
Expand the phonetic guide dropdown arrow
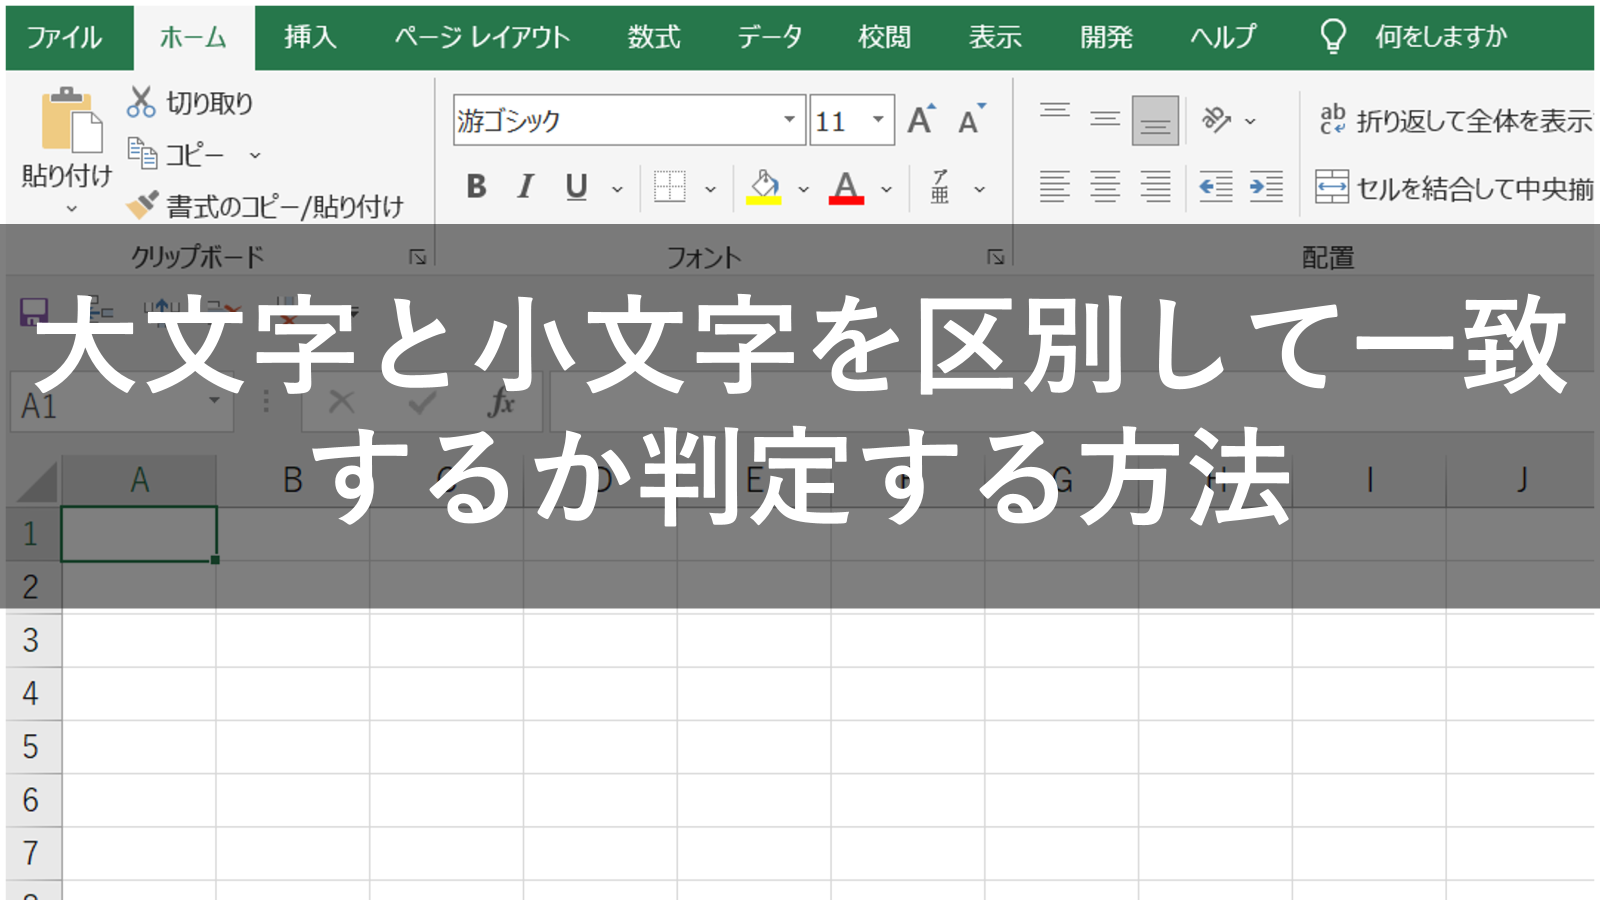pos(980,189)
